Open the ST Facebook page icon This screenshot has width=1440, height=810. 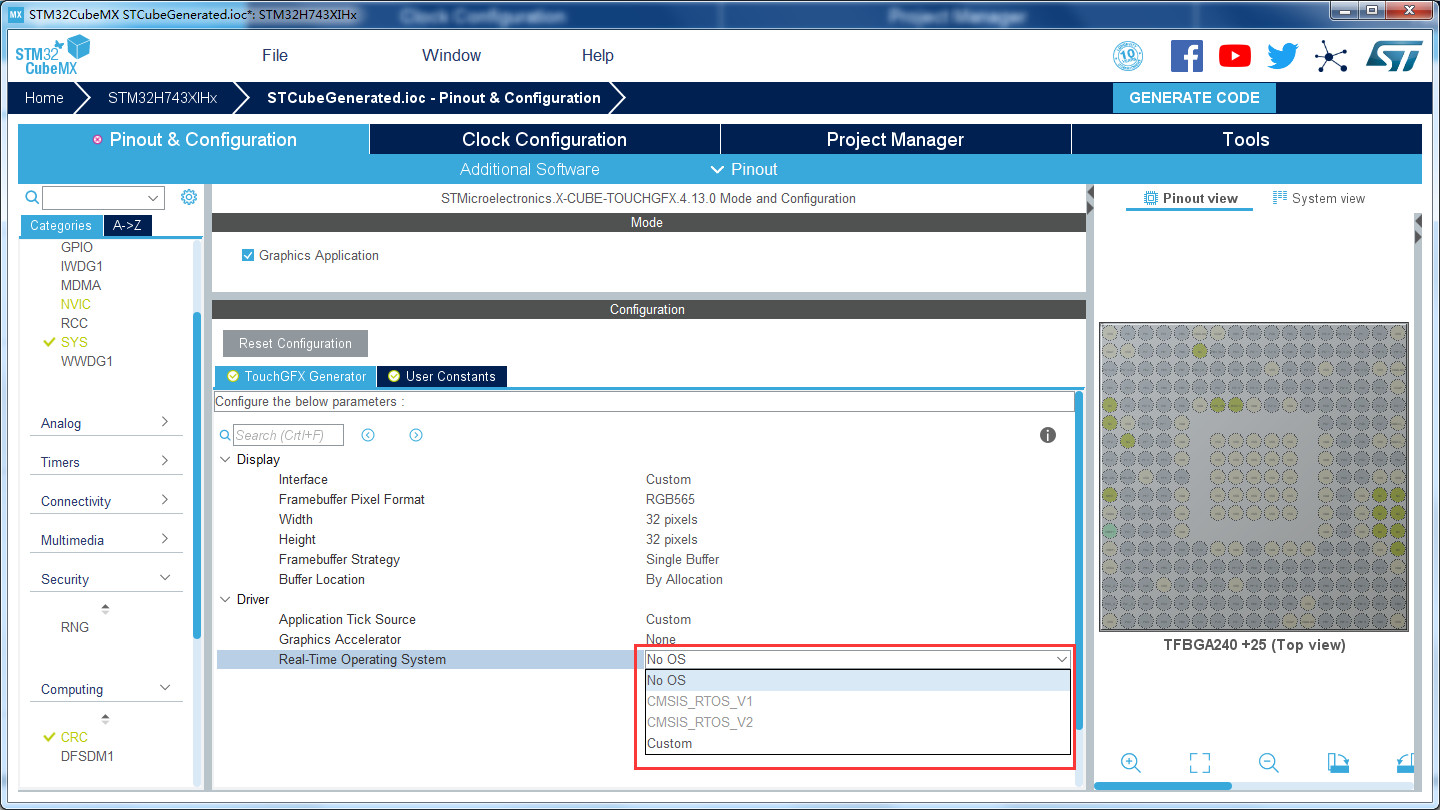click(1186, 56)
